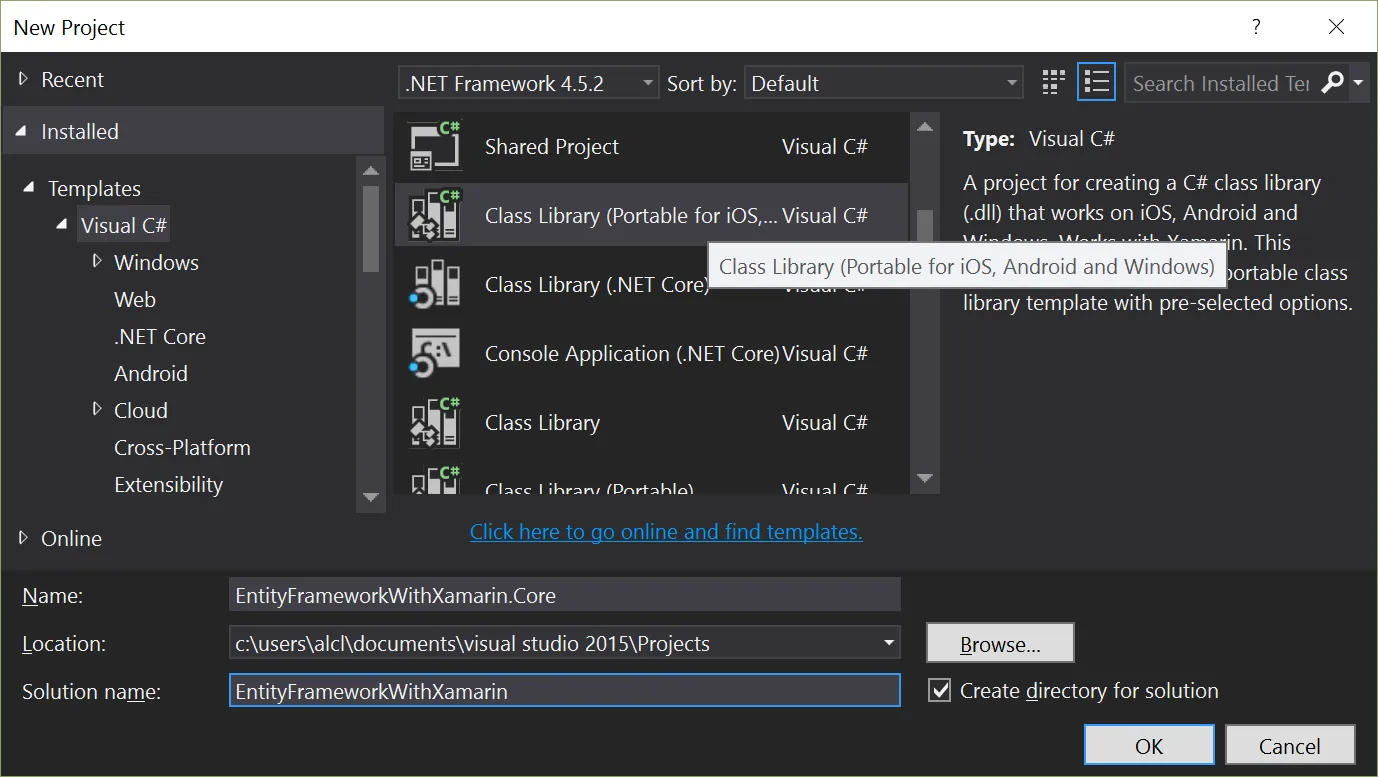The width and height of the screenshot is (1378, 777).
Task: Toggle Create directory for solution checkbox
Action: [x=939, y=691]
